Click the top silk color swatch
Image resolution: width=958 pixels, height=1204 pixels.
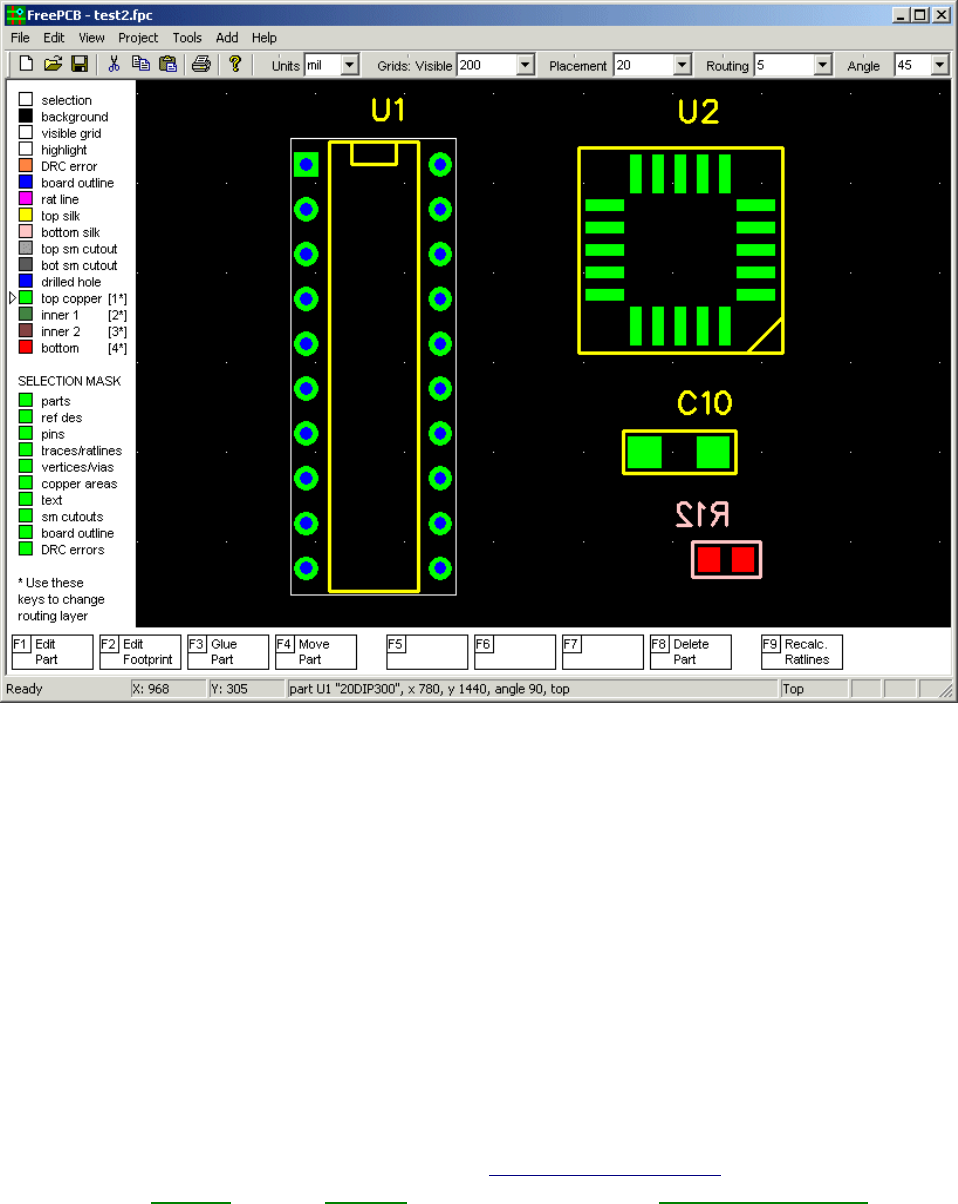(26, 216)
